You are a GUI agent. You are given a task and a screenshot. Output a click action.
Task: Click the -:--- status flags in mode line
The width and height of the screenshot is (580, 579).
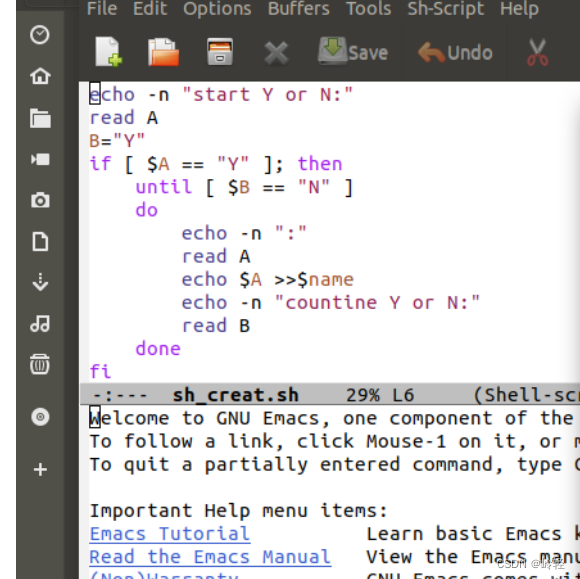click(120, 395)
